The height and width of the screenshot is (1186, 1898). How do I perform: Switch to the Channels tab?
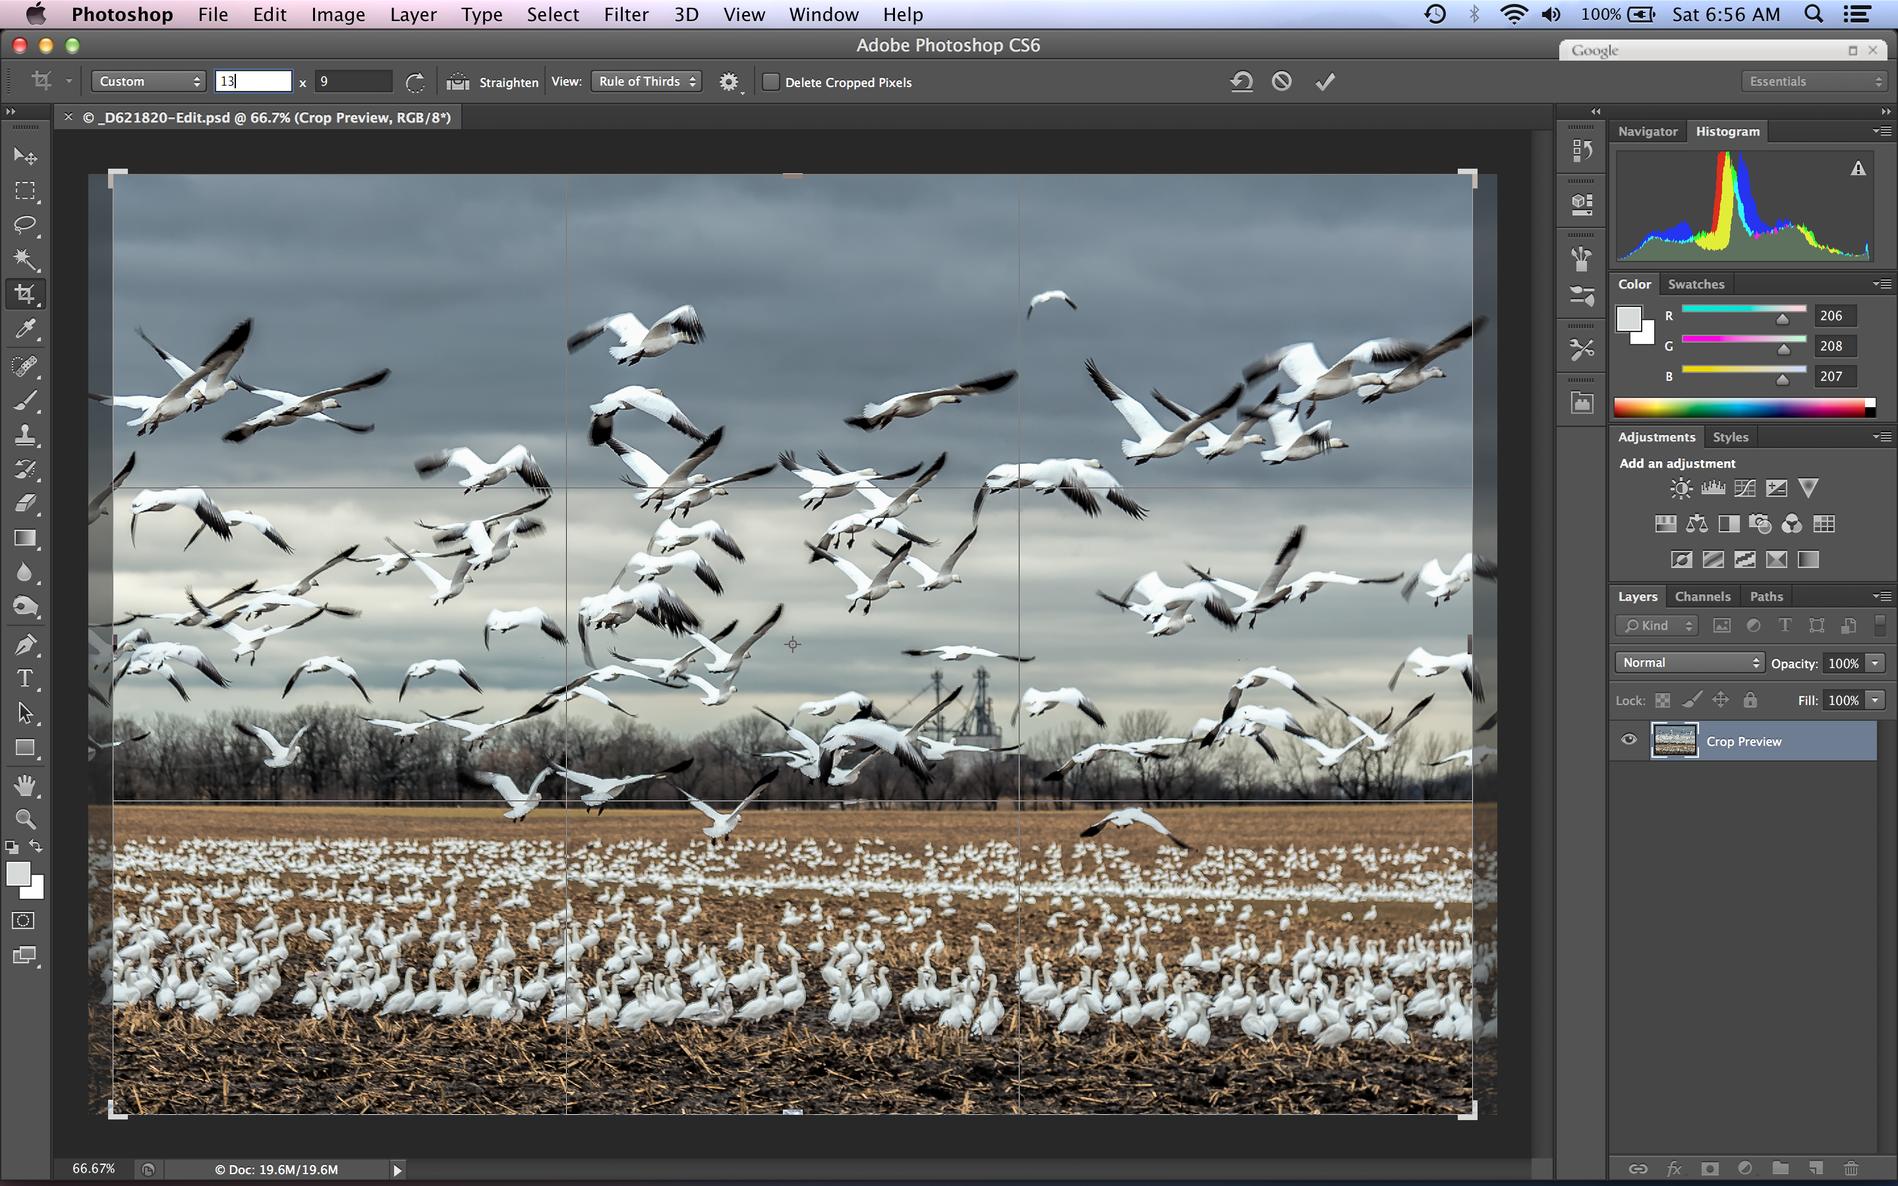(x=1702, y=596)
